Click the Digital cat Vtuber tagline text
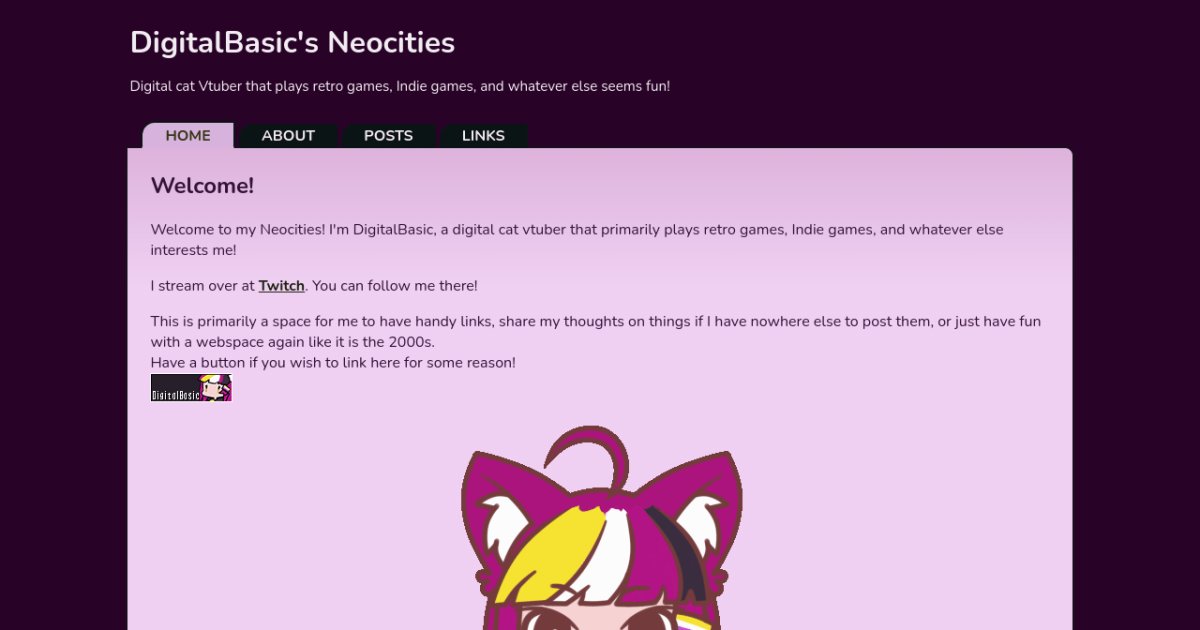This screenshot has height=630, width=1200. (399, 86)
